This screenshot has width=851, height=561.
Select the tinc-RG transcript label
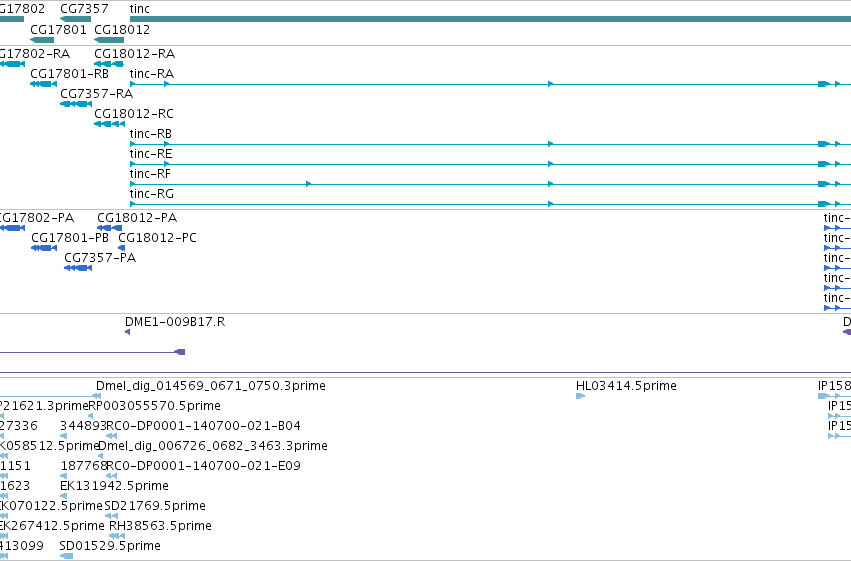click(152, 194)
